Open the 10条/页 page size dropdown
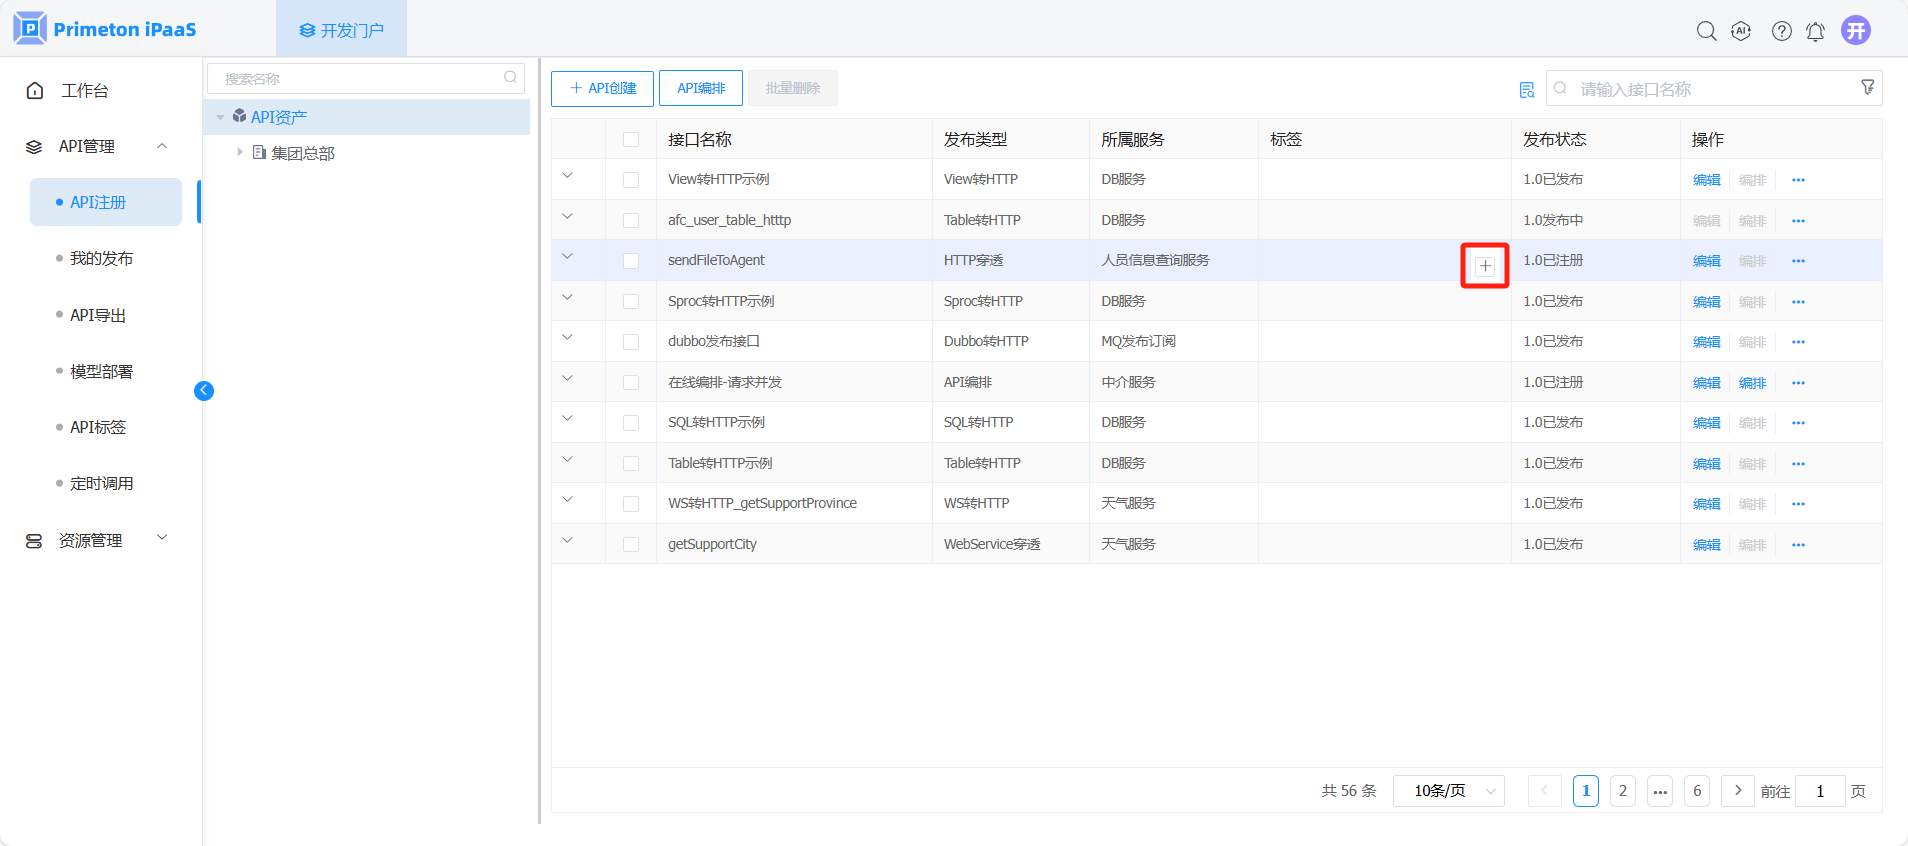This screenshot has width=1908, height=846. click(1448, 791)
